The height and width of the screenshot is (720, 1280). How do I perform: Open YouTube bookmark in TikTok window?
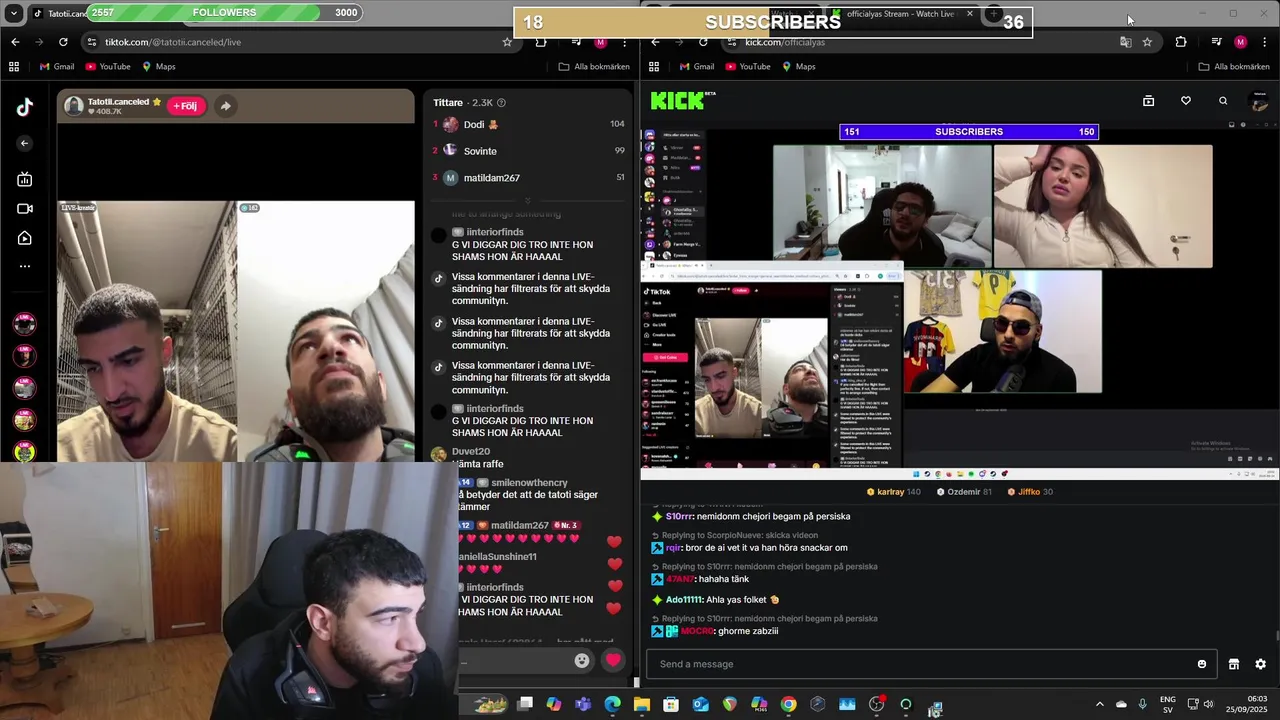108,67
